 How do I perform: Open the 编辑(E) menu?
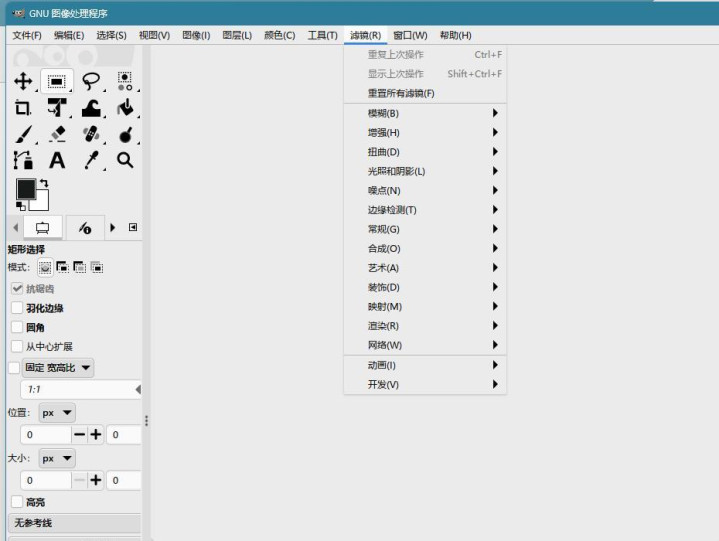[x=69, y=35]
